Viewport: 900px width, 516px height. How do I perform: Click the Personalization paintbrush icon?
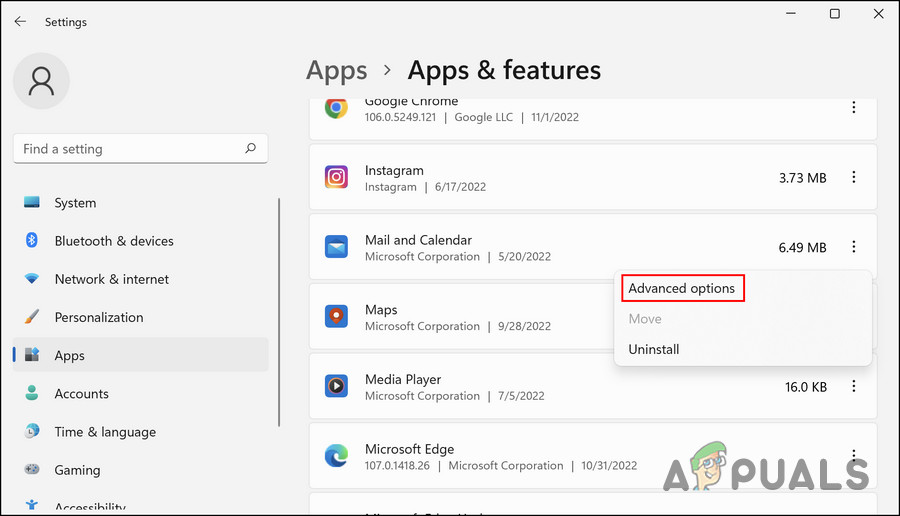tap(32, 316)
